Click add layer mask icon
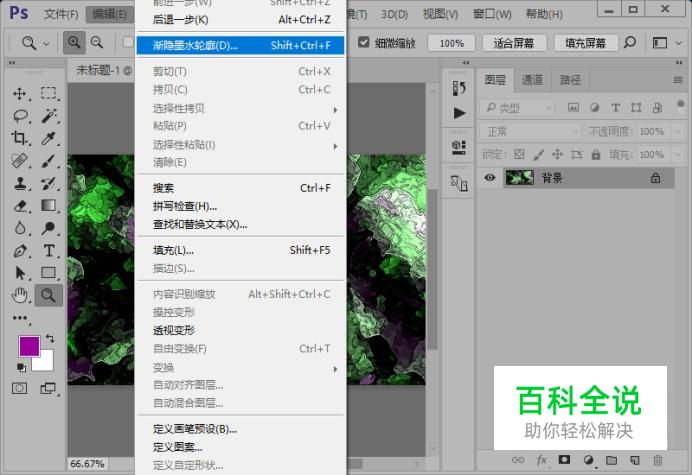The height and width of the screenshot is (475, 692). pyautogui.click(x=564, y=460)
